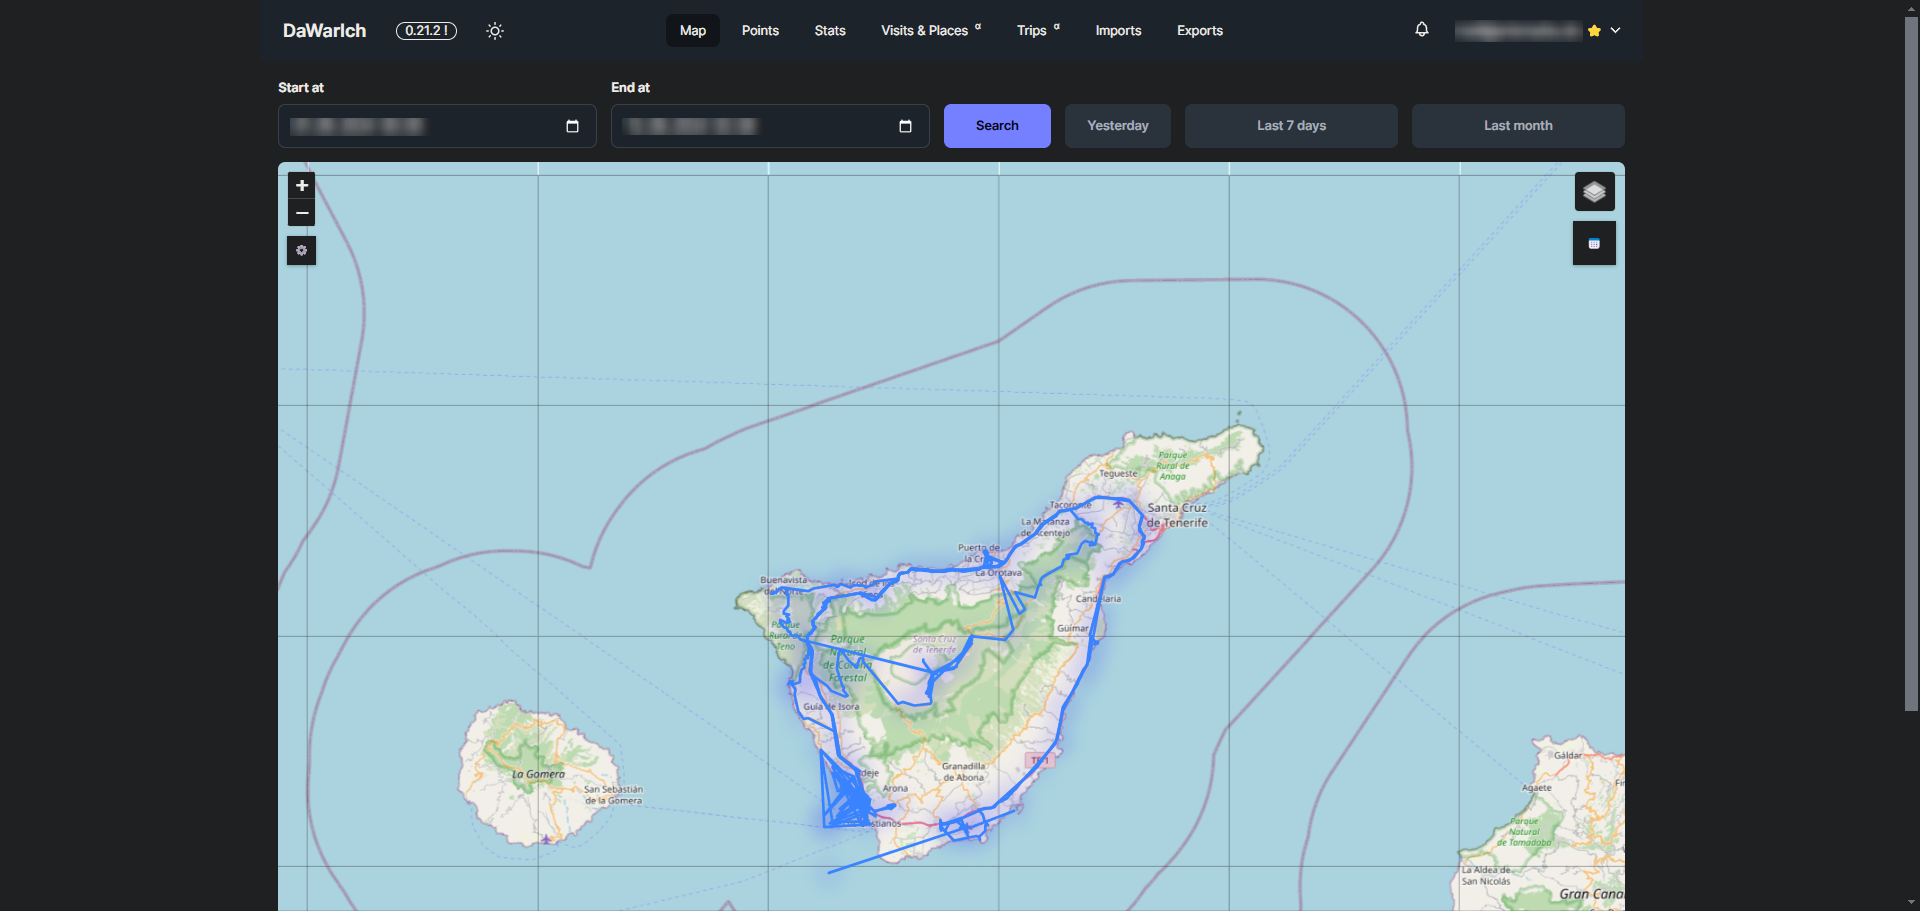Open the notifications bell
1920x911 pixels.
point(1422,30)
